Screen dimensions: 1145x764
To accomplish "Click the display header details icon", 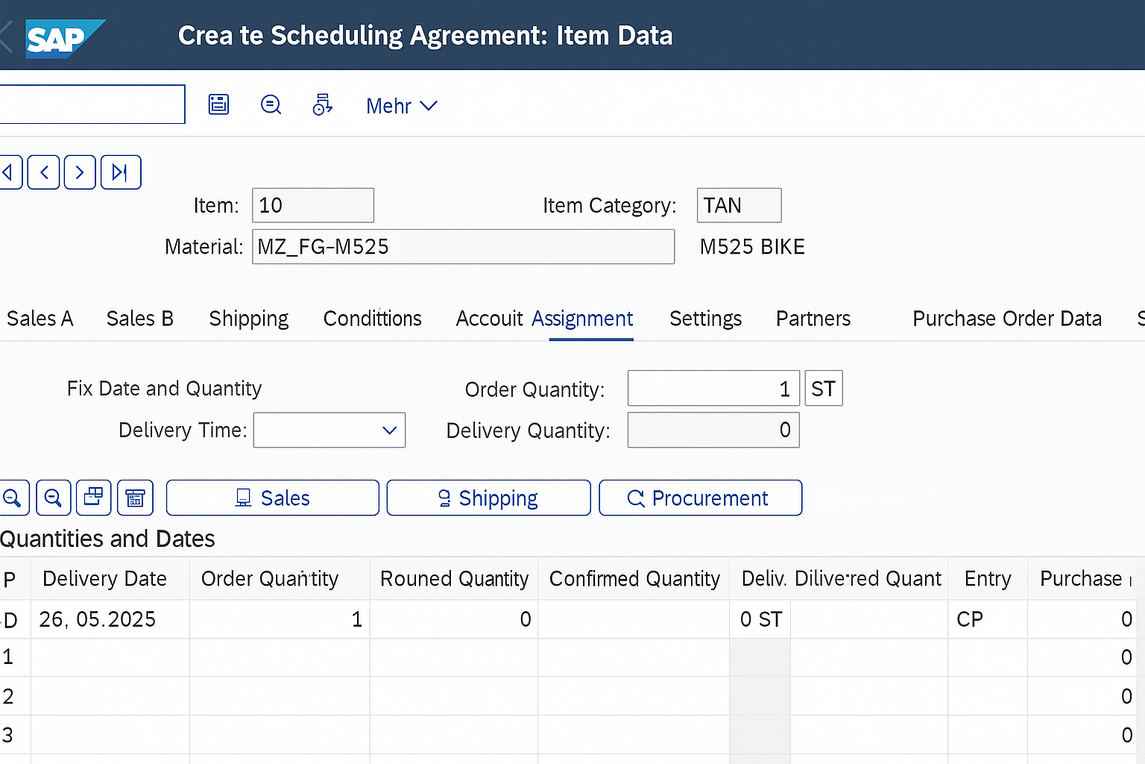I will point(271,104).
